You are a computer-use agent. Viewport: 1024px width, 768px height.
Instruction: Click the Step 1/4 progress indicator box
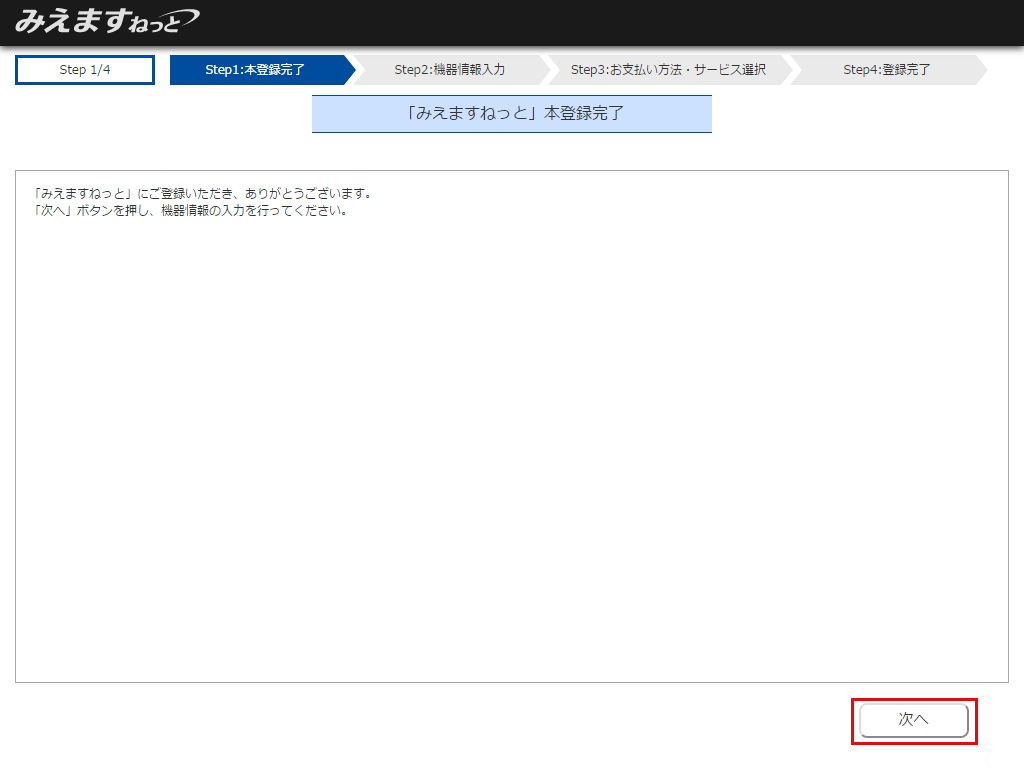pos(85,70)
